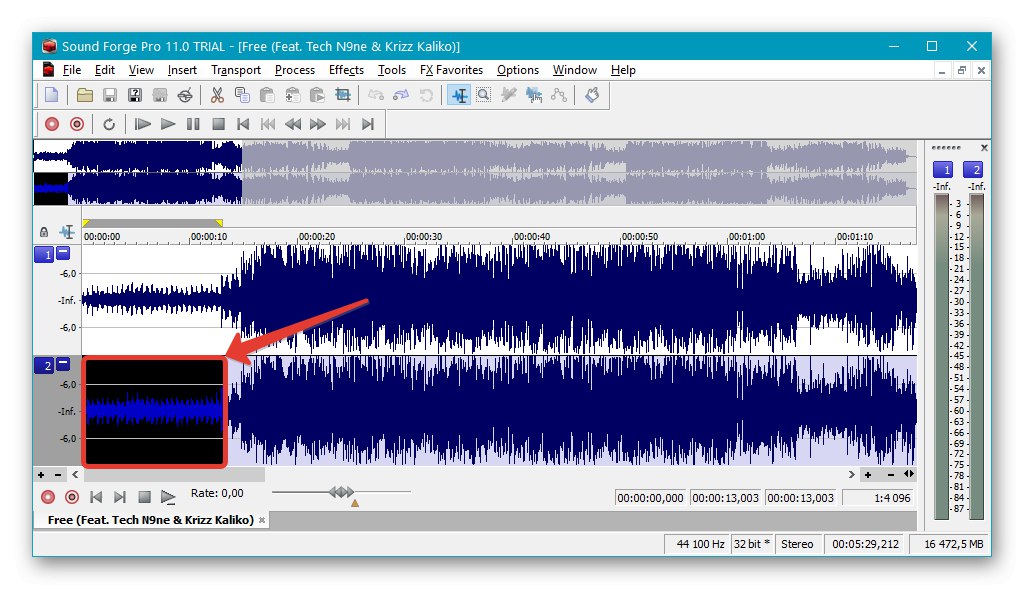Click Go to End transport button

point(368,124)
